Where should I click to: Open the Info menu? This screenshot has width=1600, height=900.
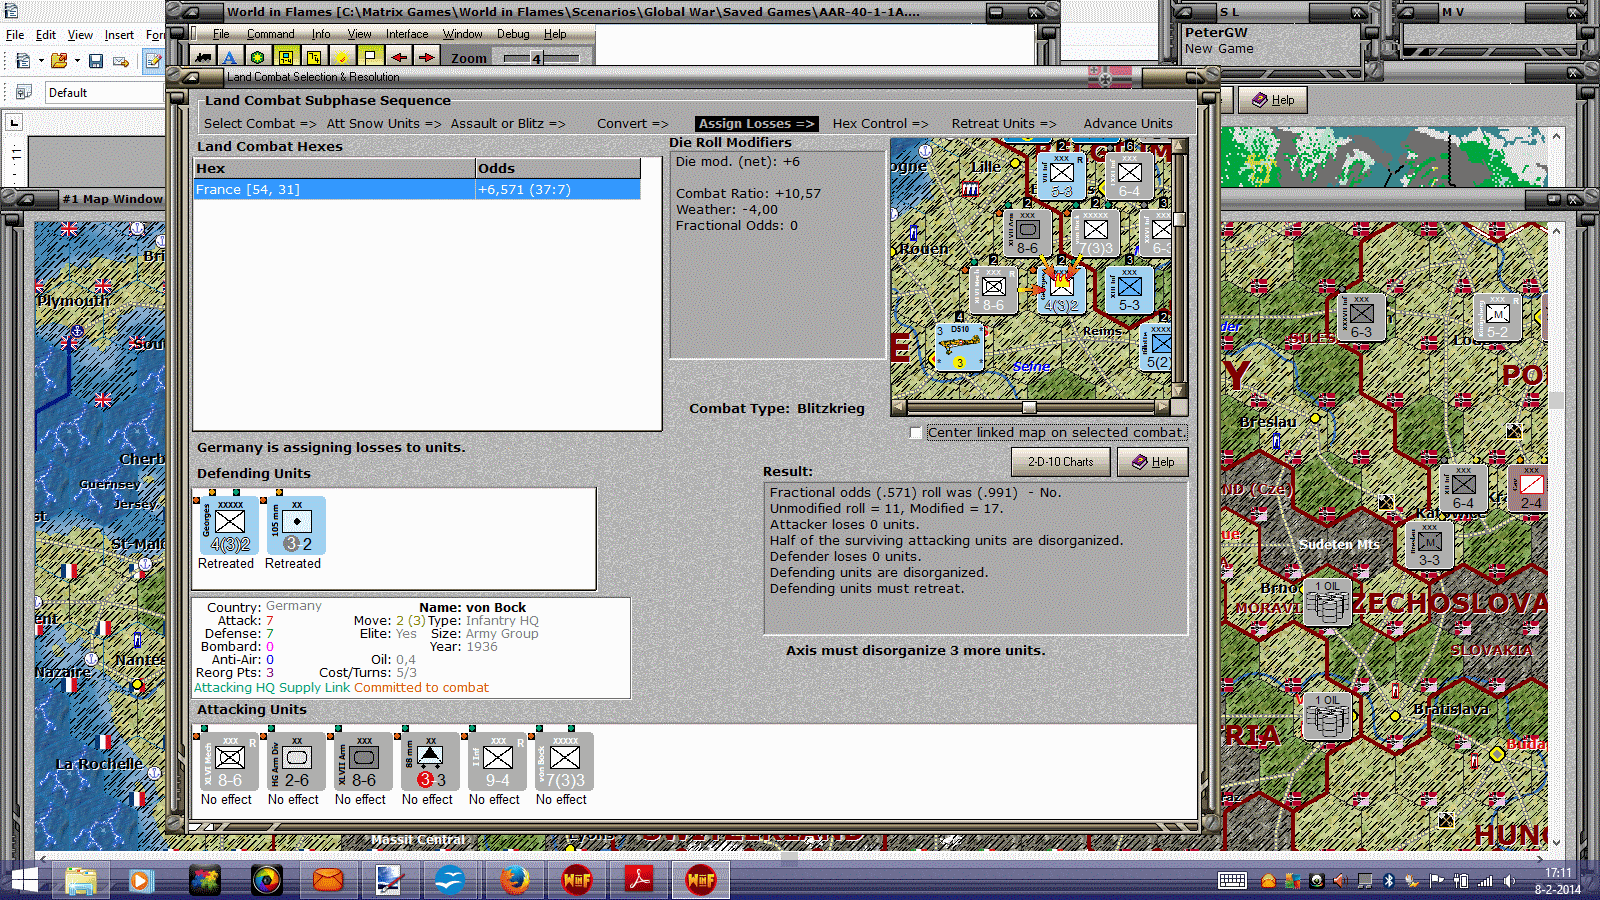[321, 34]
